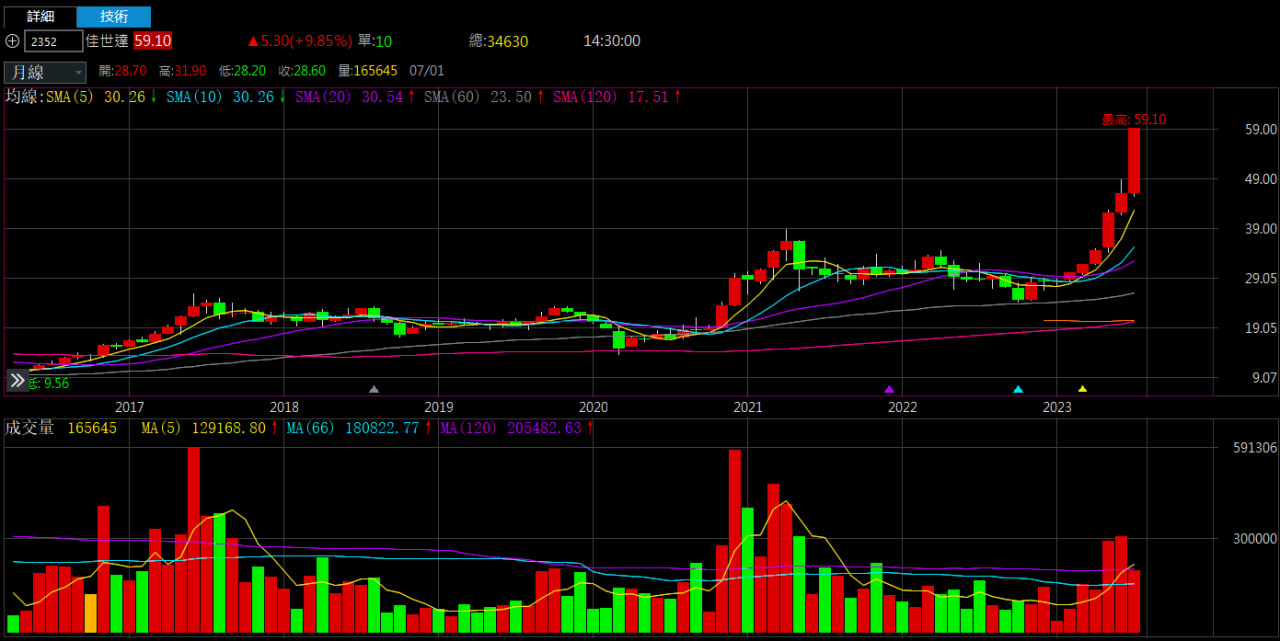The width and height of the screenshot is (1280, 641).
Task: Open the 月線 period dropdown
Action: 46,72
